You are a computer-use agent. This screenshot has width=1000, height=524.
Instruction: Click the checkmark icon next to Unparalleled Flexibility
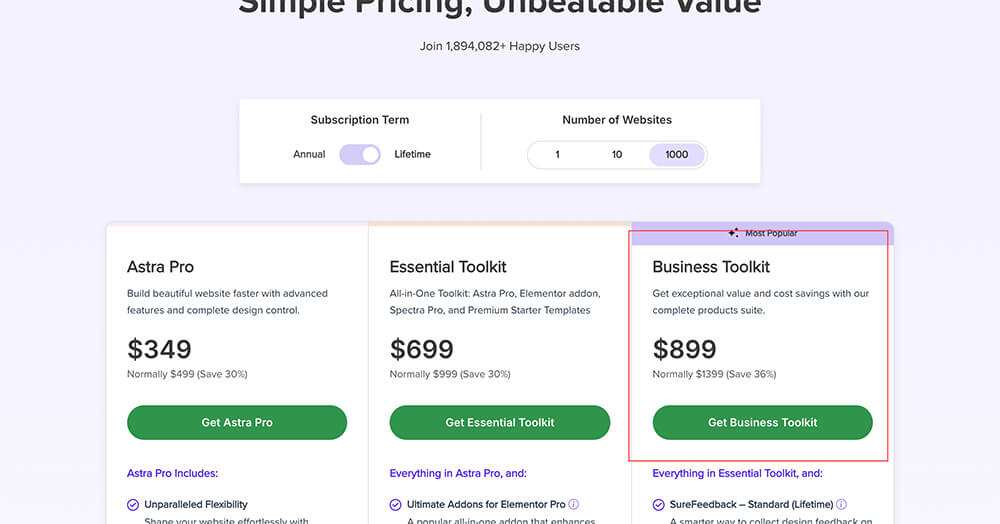133,505
